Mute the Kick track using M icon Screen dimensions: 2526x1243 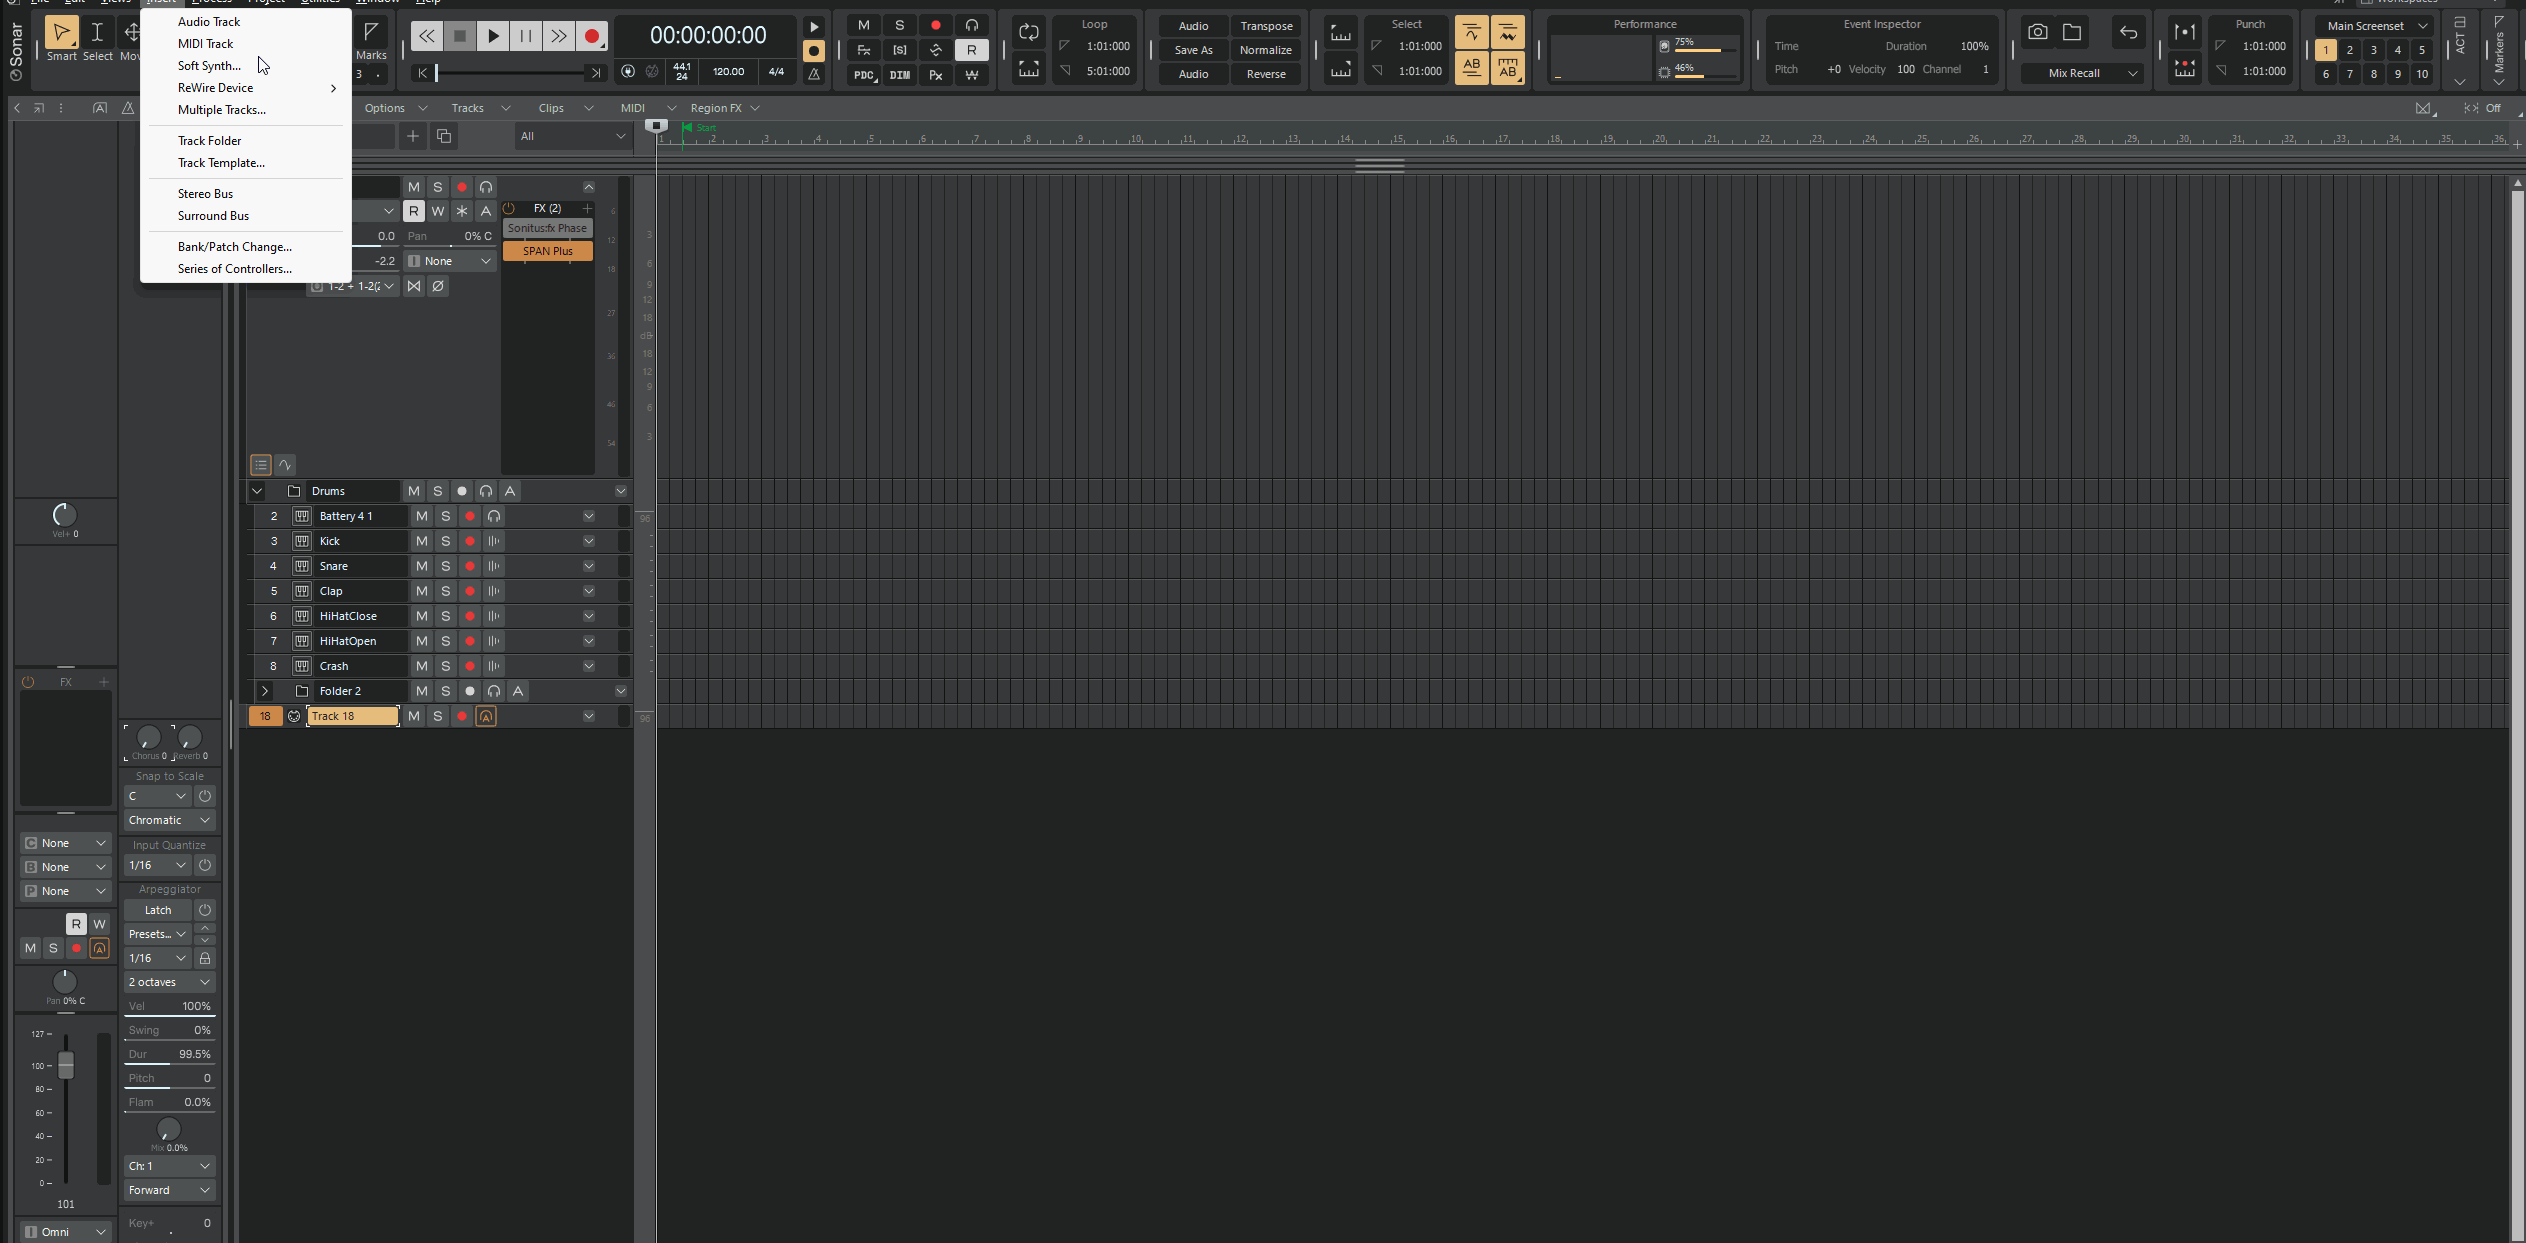coord(420,539)
